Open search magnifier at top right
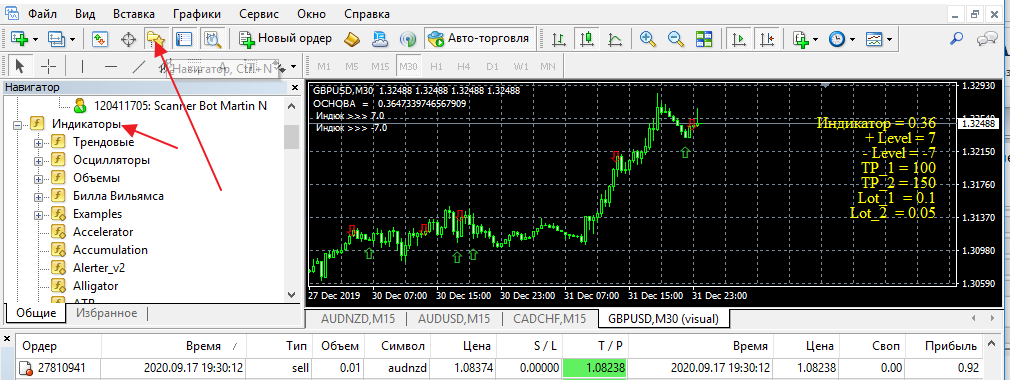 point(958,39)
